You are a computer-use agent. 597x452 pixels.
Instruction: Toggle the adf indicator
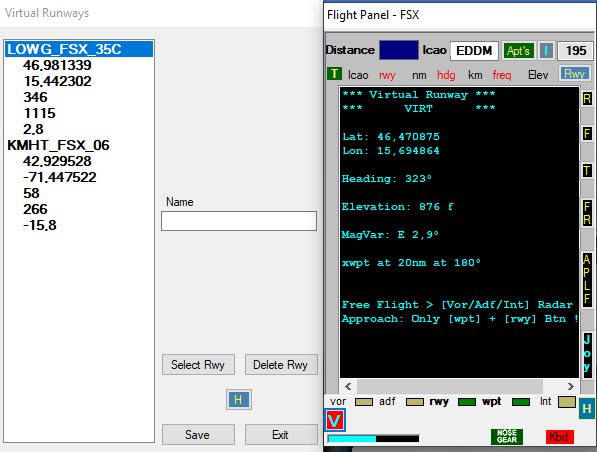click(415, 402)
